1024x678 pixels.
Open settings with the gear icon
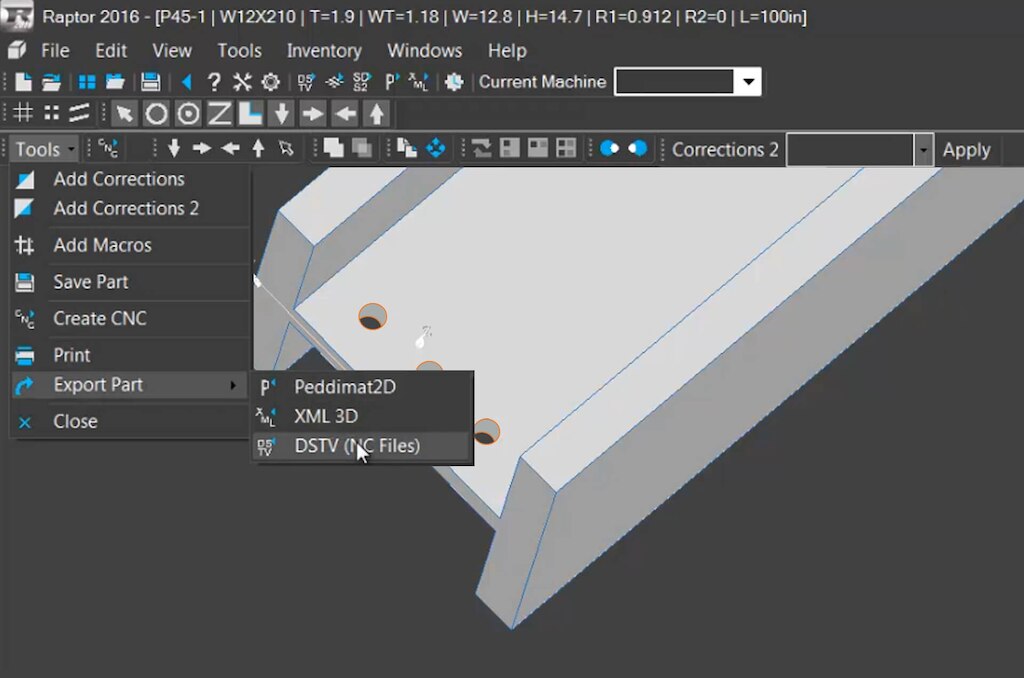tap(270, 82)
